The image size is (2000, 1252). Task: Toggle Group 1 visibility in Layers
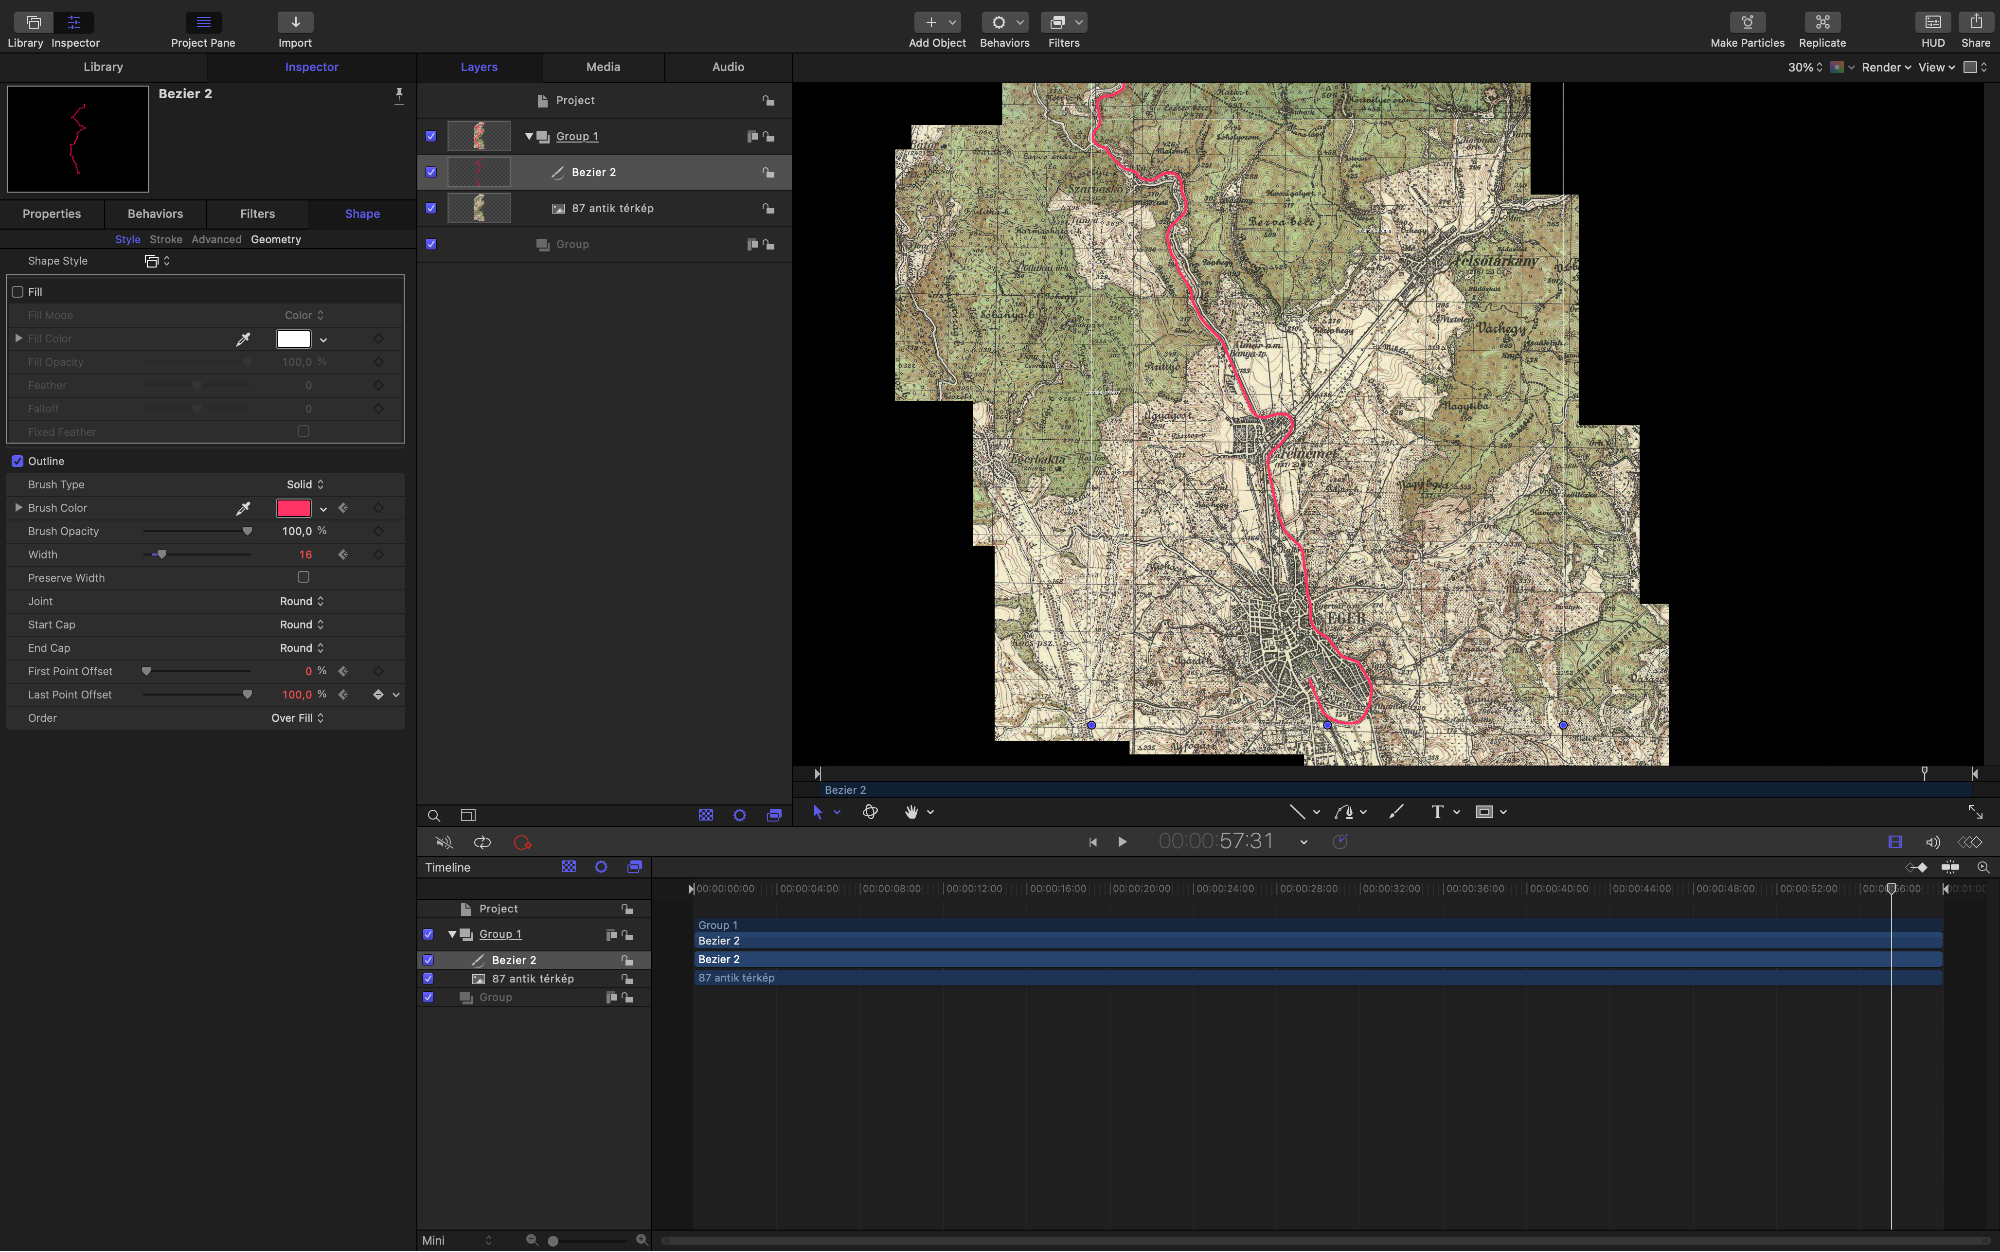pos(431,136)
